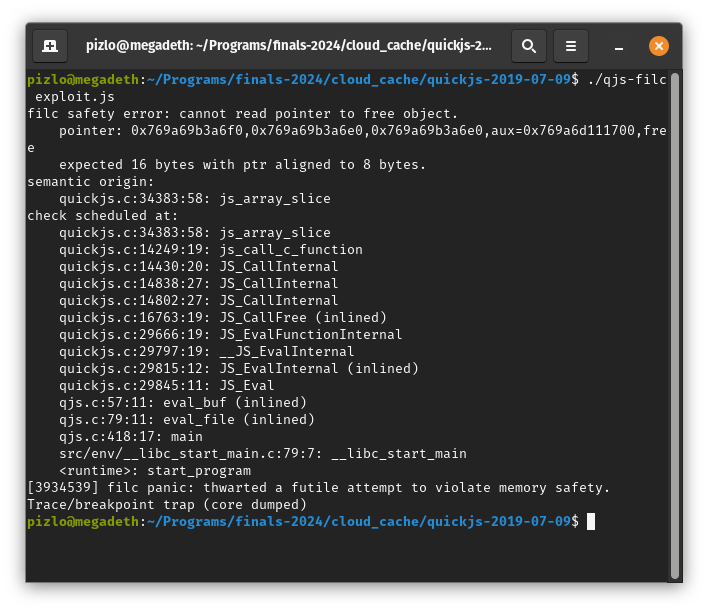The width and height of the screenshot is (708, 611).
Task: Click the 'filc safety error' message line
Action: (x=242, y=114)
